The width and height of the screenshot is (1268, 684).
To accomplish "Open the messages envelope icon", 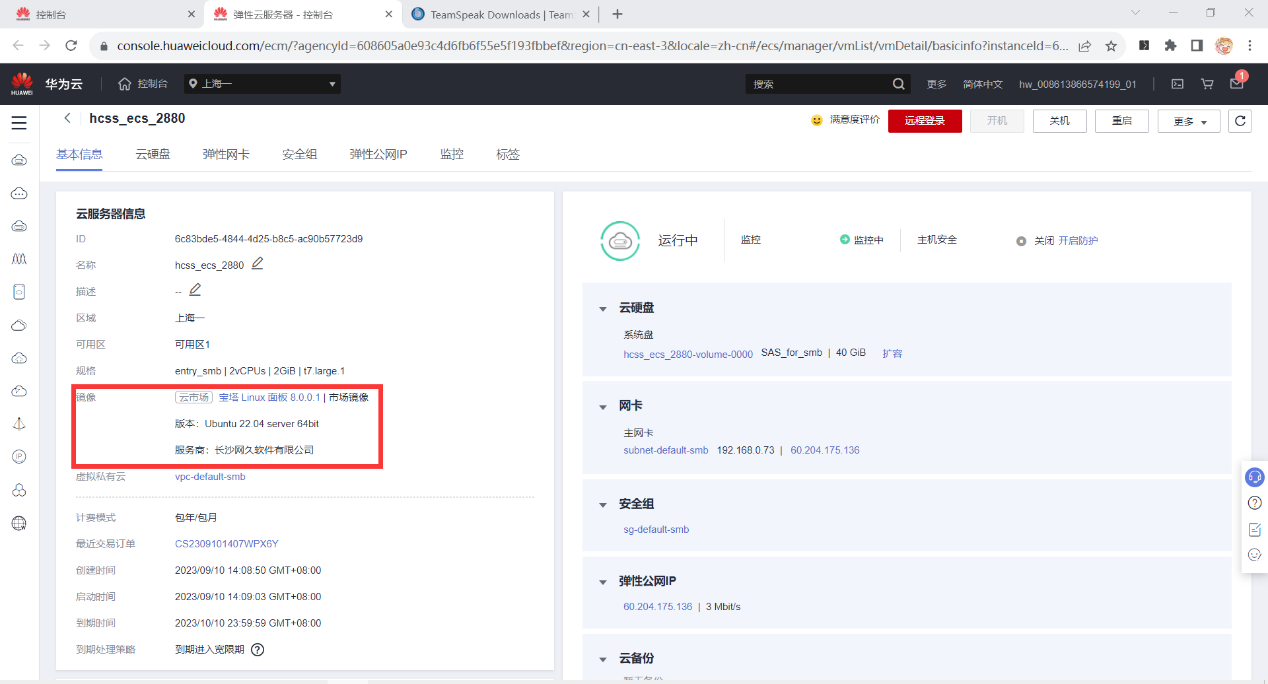I will click(1237, 84).
